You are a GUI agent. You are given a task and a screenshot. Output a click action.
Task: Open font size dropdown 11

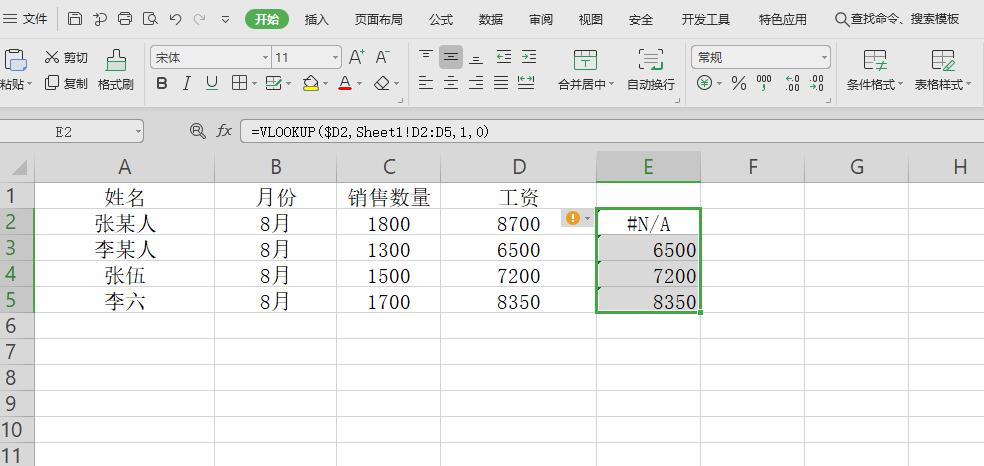coord(335,58)
